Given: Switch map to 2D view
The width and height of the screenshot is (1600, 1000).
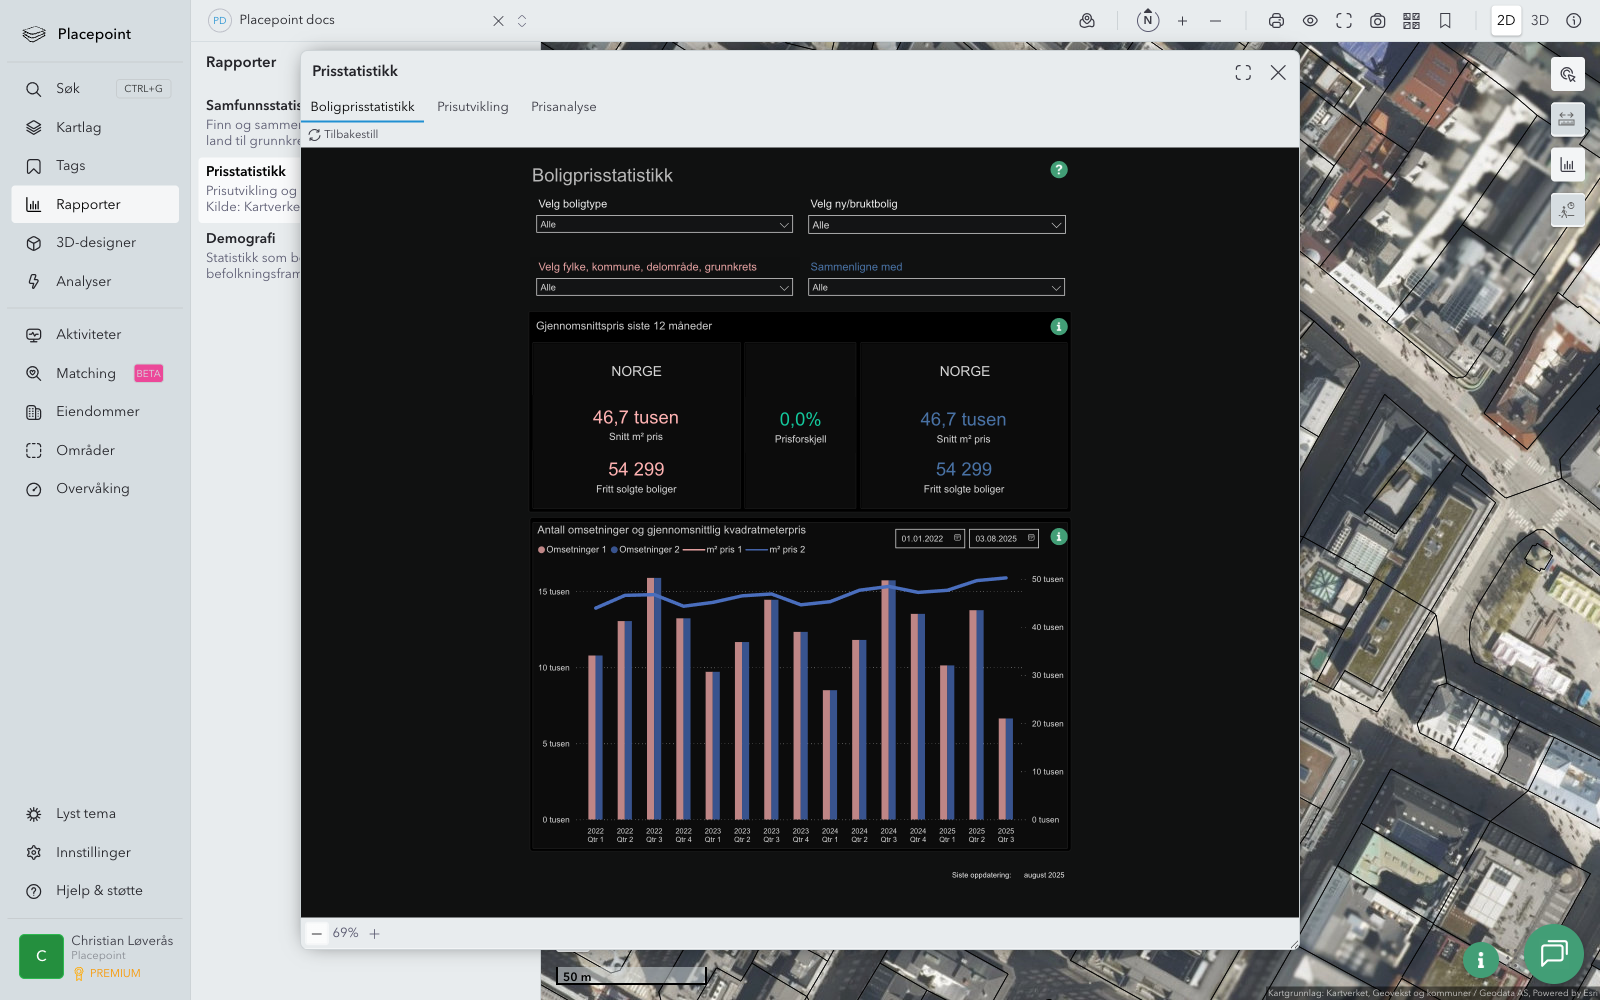Looking at the screenshot, I should point(1505,21).
